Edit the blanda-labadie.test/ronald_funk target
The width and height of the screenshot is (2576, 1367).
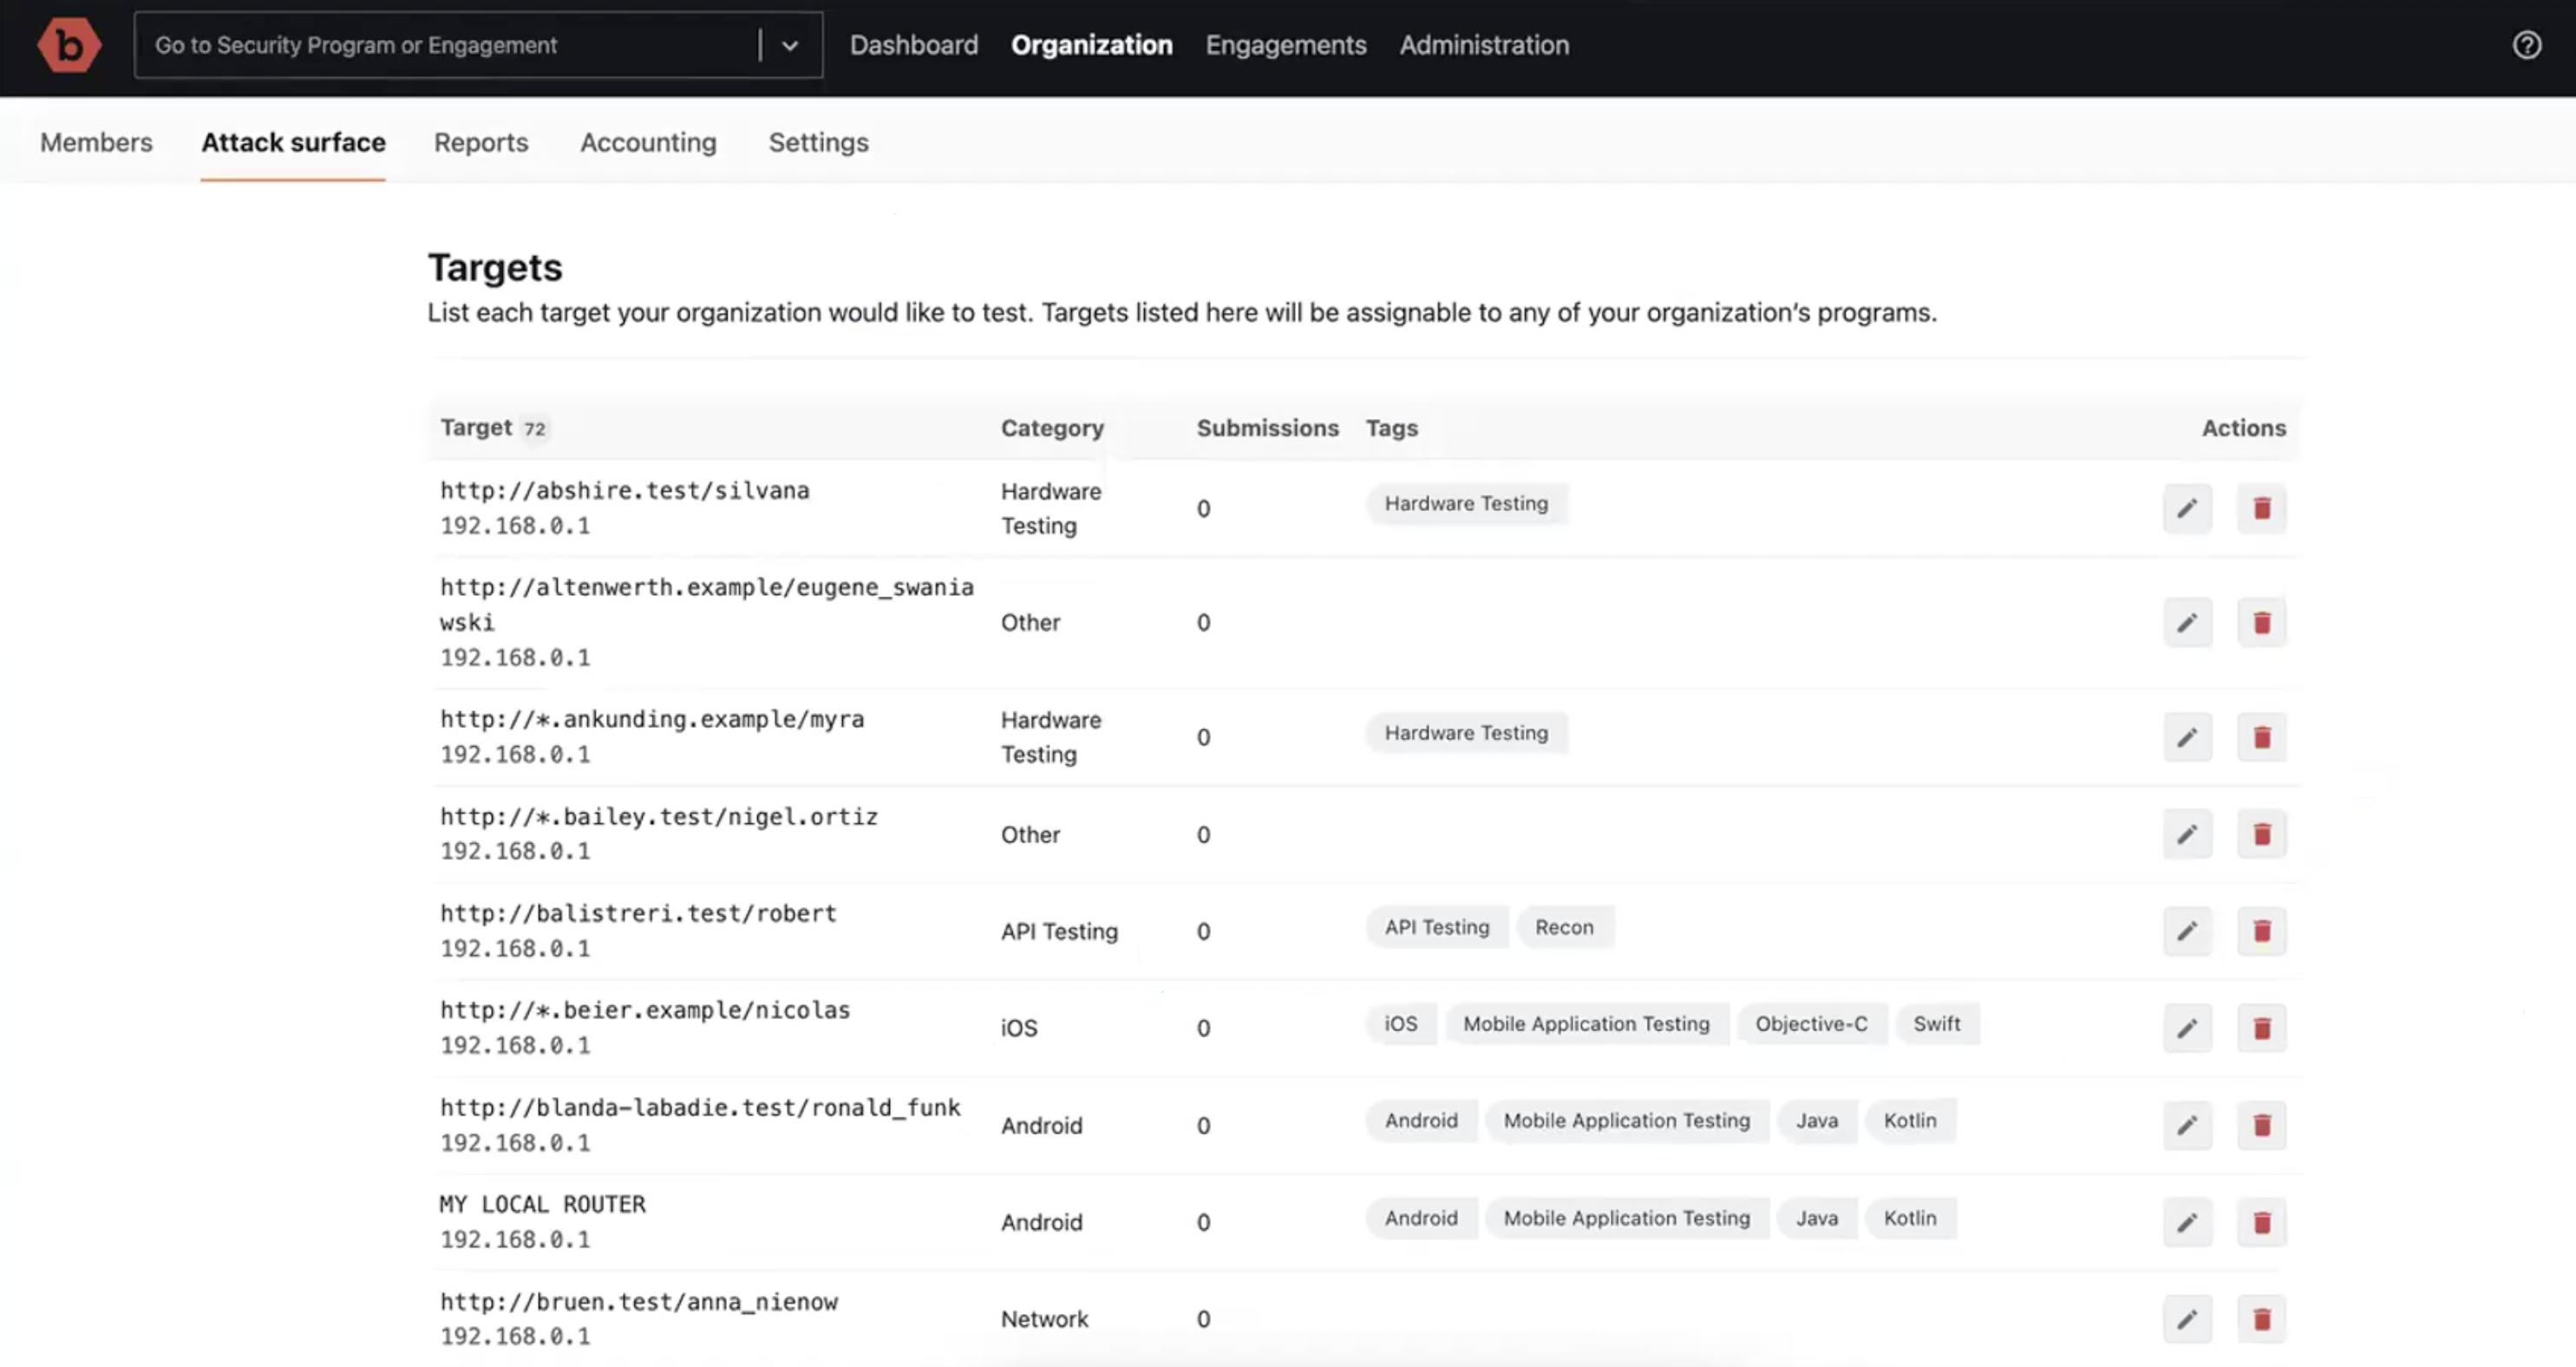2187,1125
